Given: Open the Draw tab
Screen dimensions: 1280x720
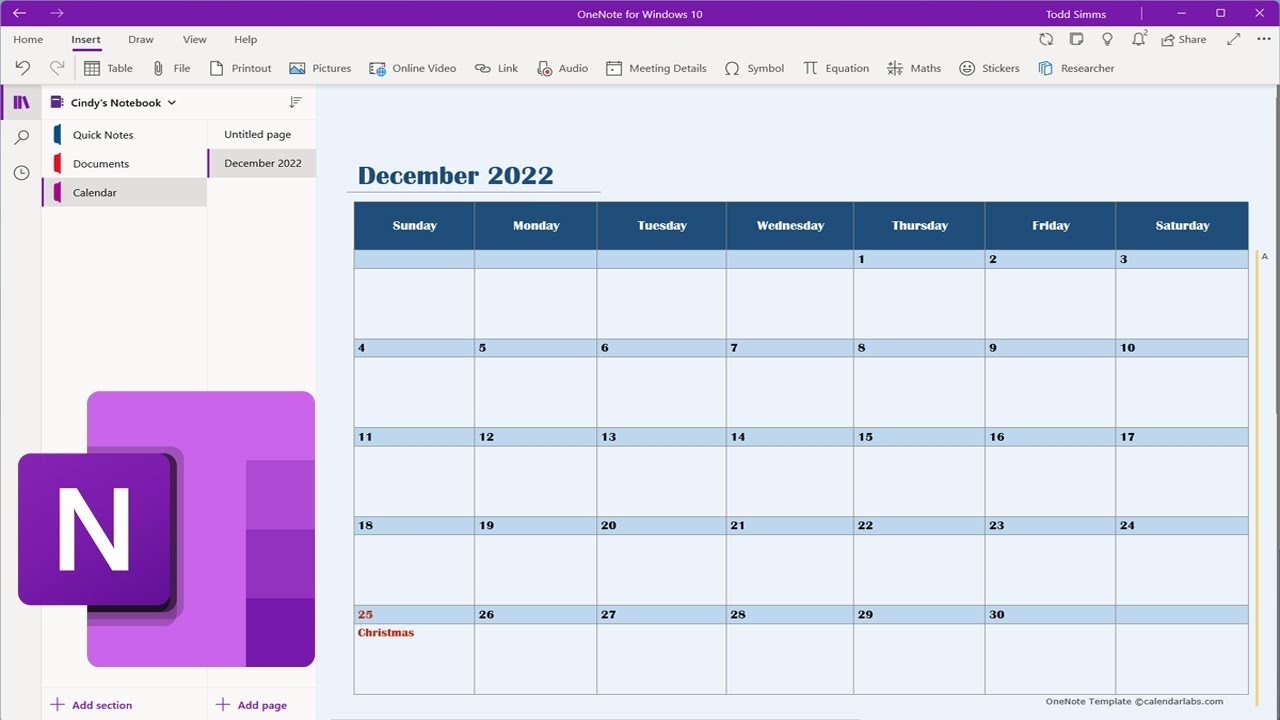Looking at the screenshot, I should click(x=141, y=39).
